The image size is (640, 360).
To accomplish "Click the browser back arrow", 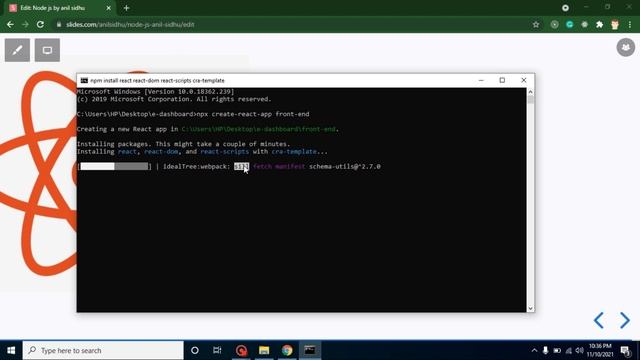I will (x=10, y=24).
